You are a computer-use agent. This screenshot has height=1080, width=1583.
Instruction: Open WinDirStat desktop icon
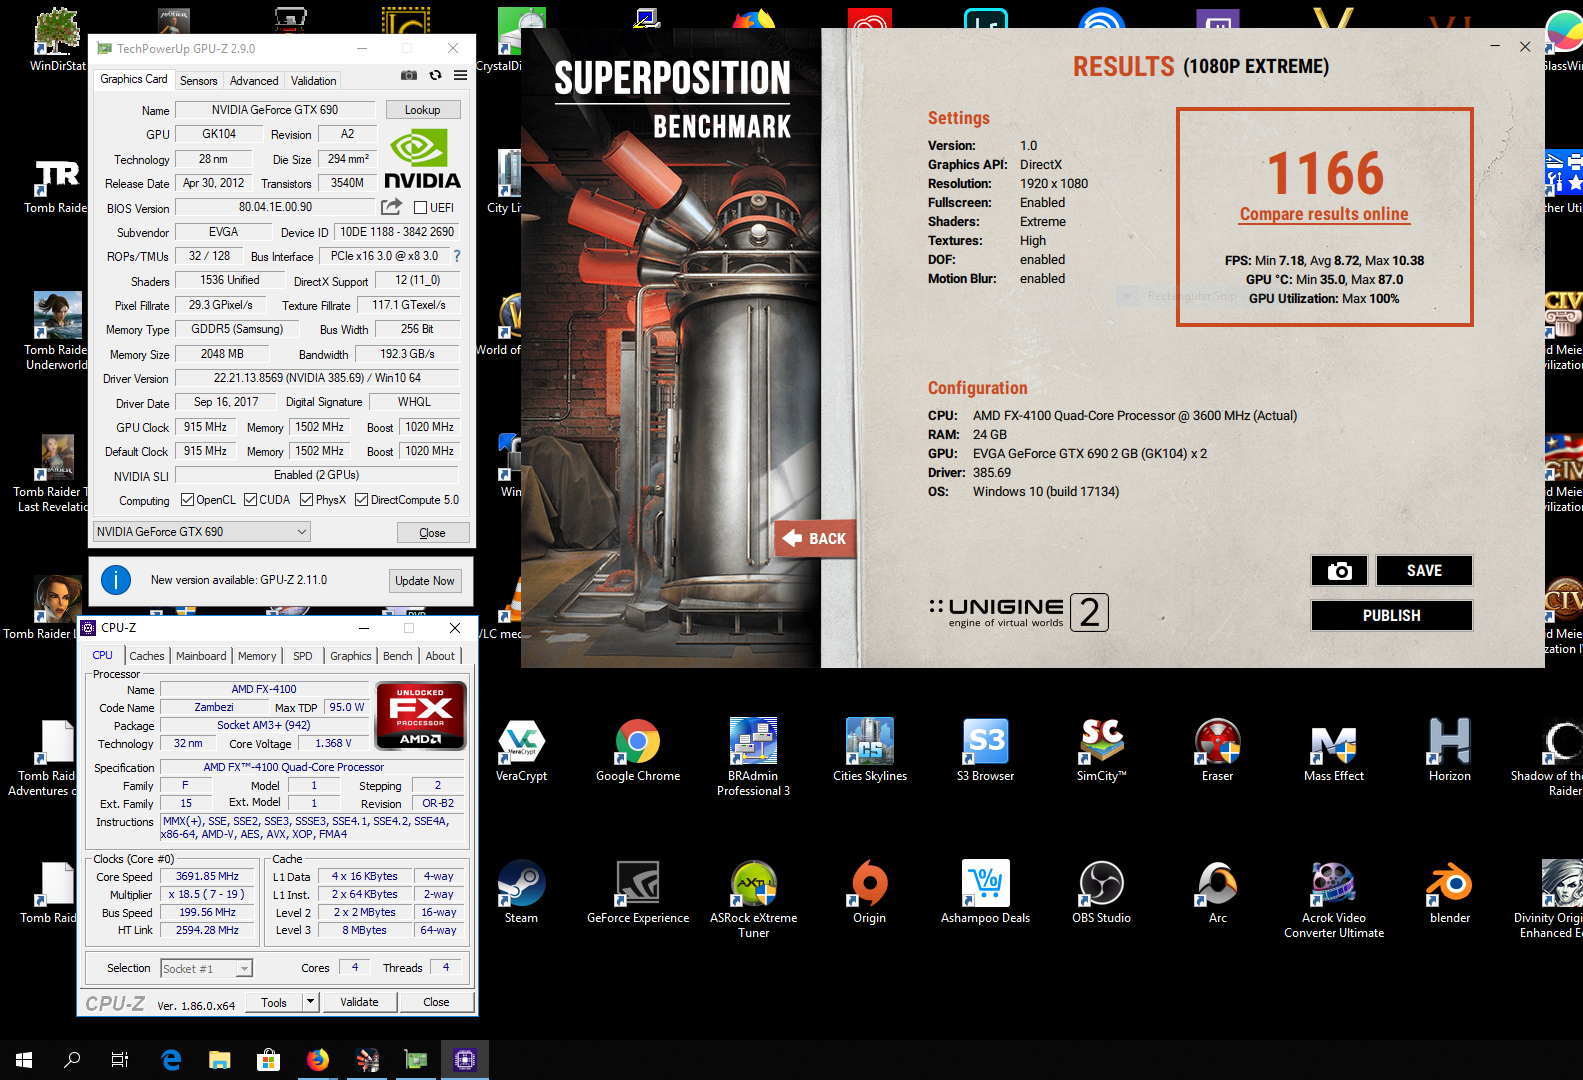pyautogui.click(x=58, y=40)
